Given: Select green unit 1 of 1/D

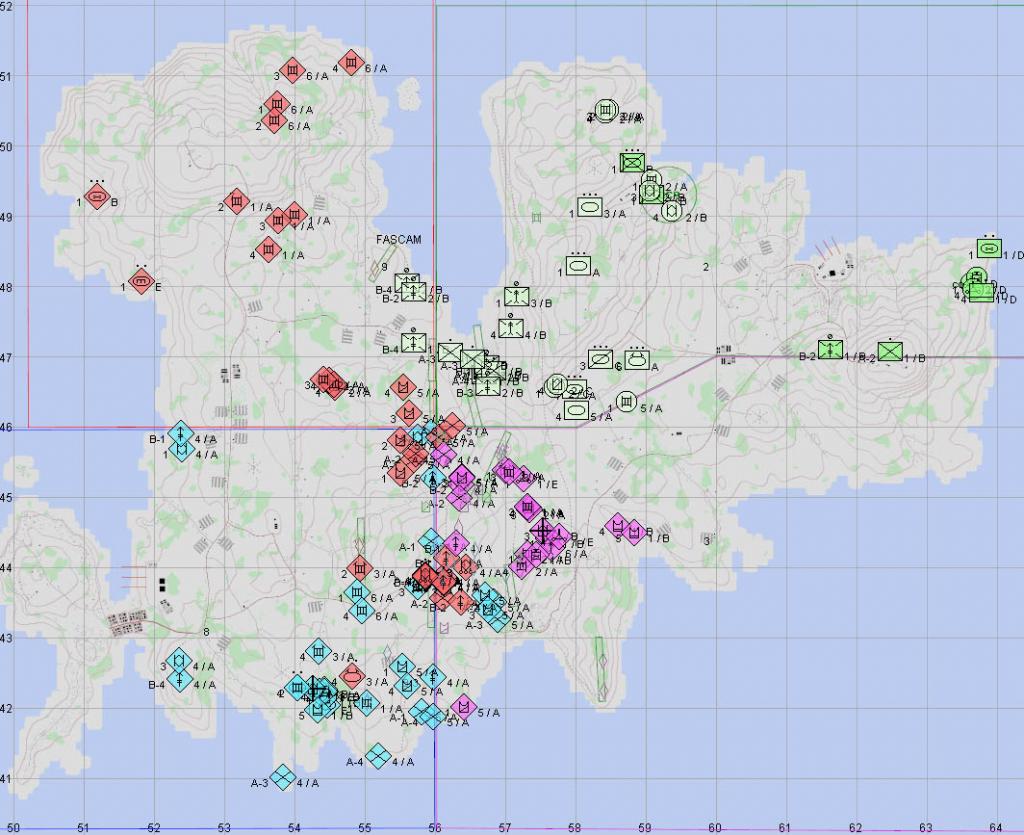Looking at the screenshot, I should coord(989,249).
